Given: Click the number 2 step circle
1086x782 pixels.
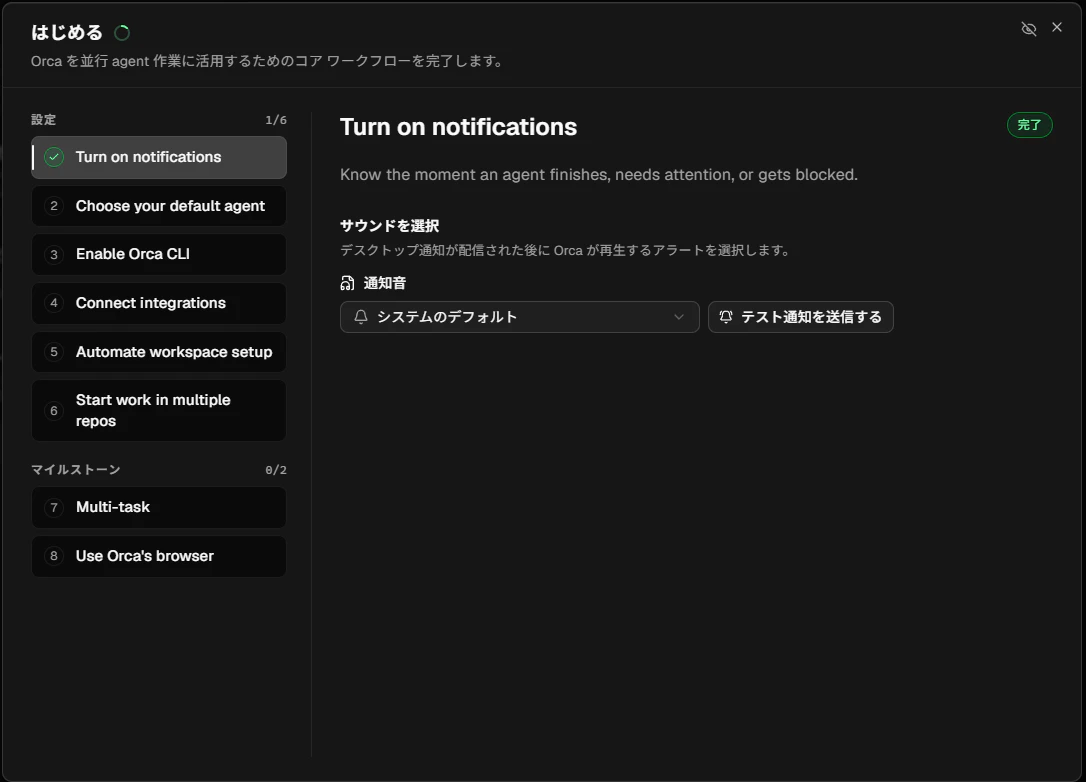Looking at the screenshot, I should (54, 206).
